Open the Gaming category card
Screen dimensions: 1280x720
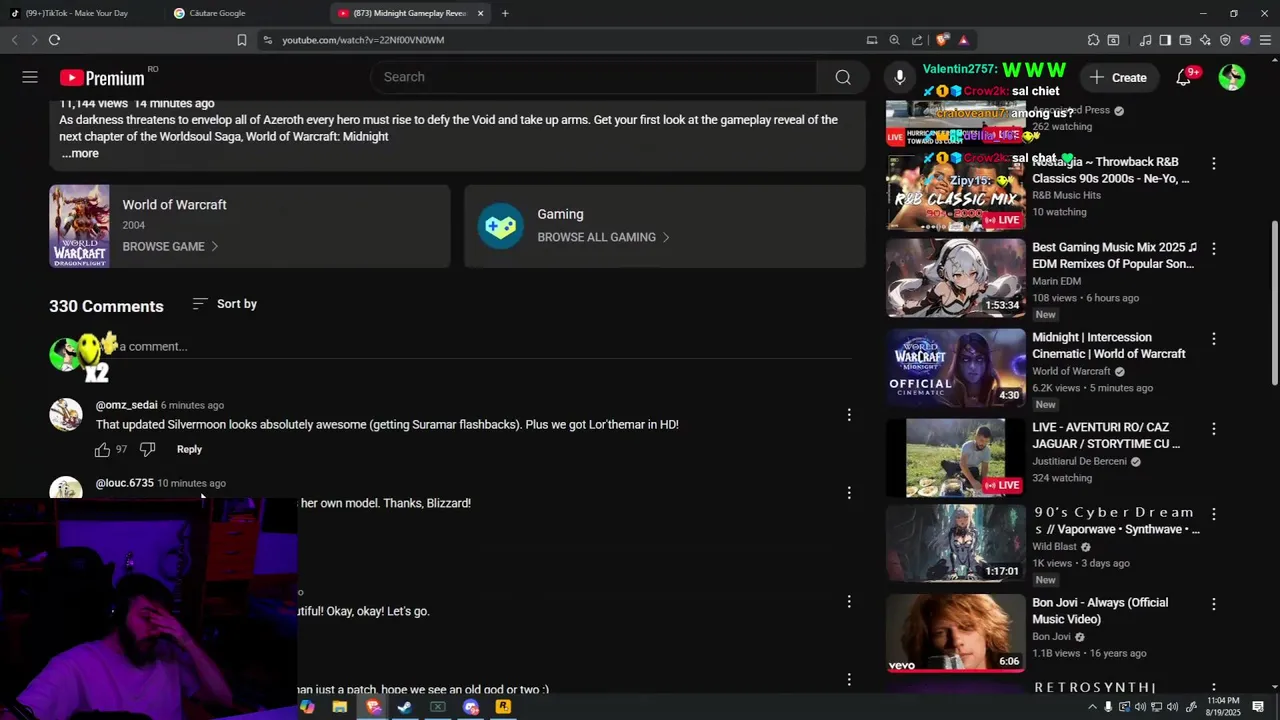[x=665, y=226]
